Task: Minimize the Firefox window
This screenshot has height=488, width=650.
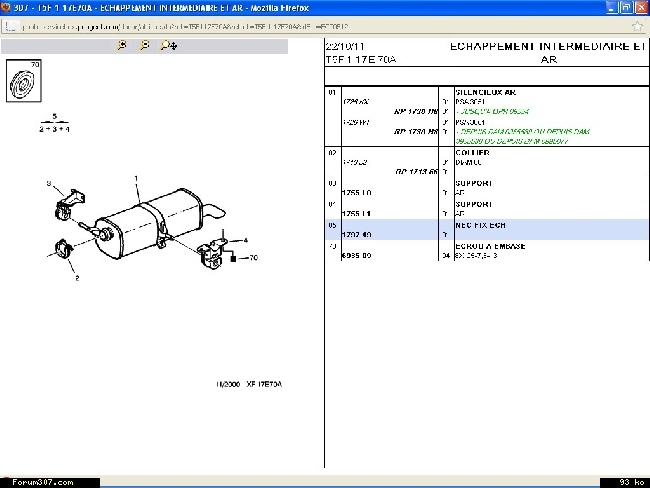Action: (612, 7)
